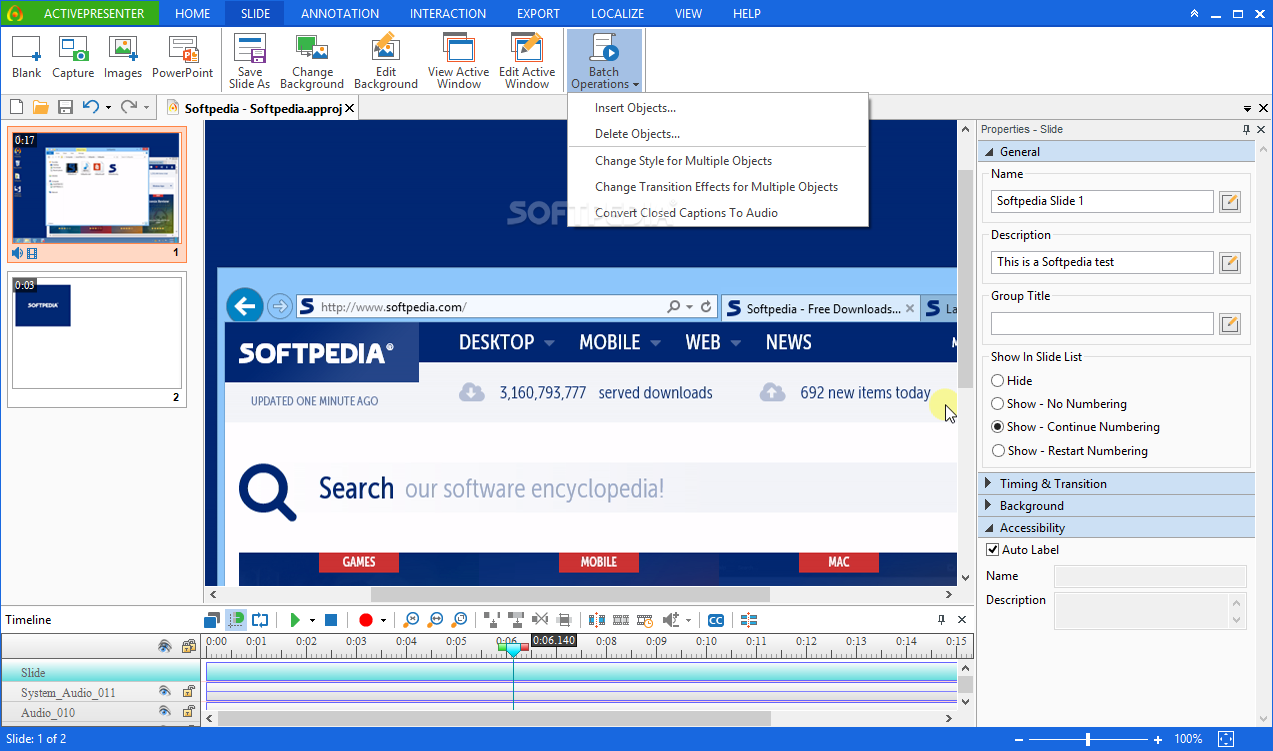Click Edit Active Window
The image size is (1273, 751).
[x=527, y=62]
